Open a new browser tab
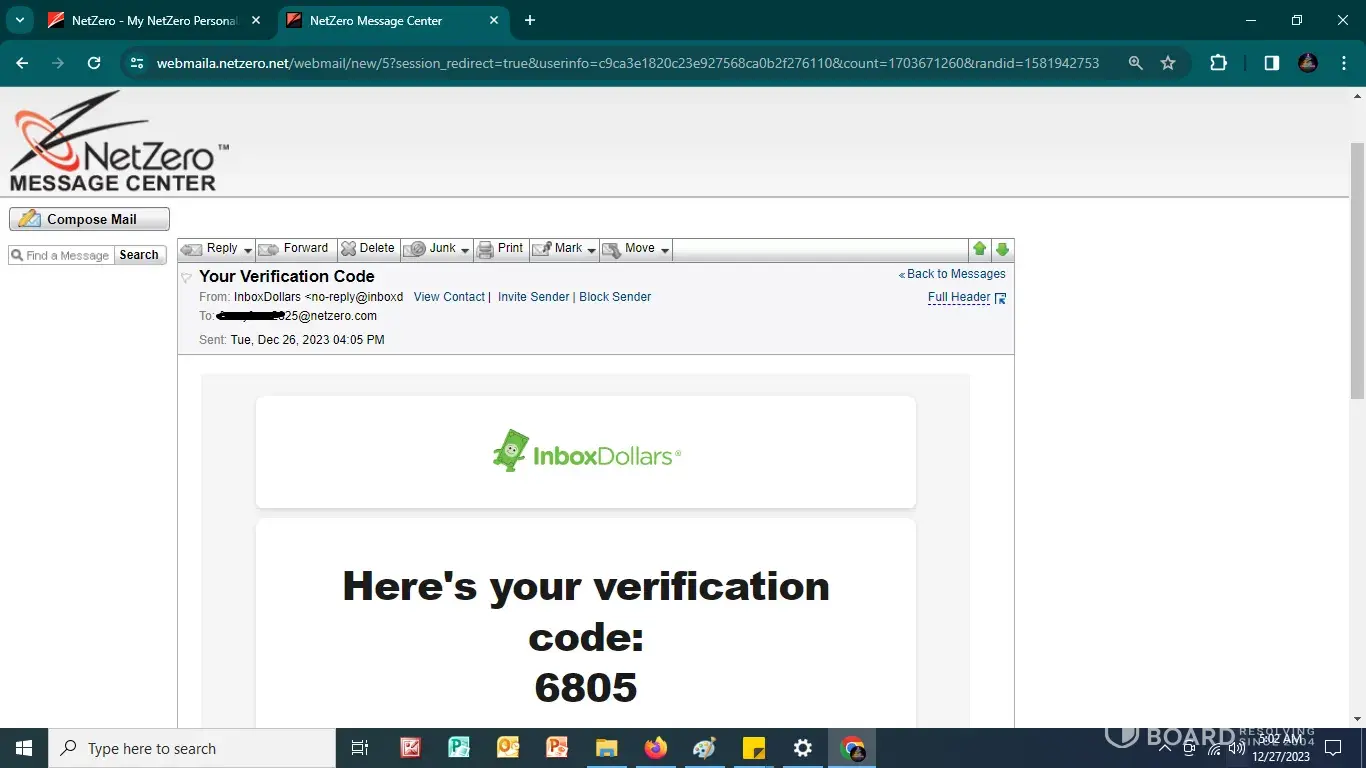Viewport: 1366px width, 768px height. [x=530, y=21]
